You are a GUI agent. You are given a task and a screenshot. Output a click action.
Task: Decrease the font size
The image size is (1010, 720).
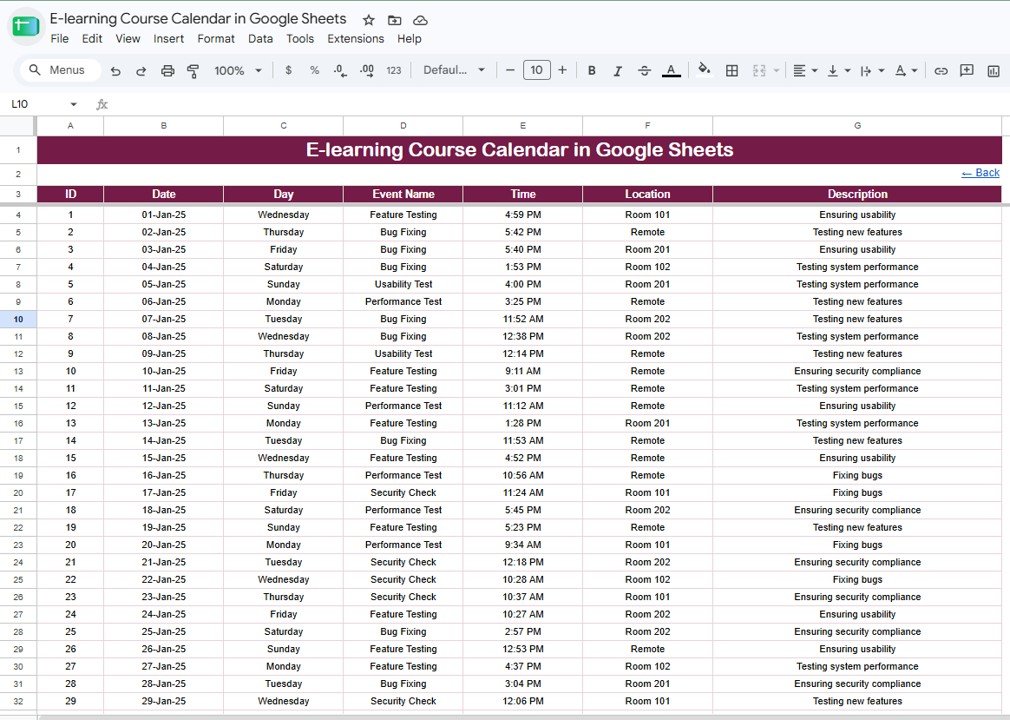point(510,70)
